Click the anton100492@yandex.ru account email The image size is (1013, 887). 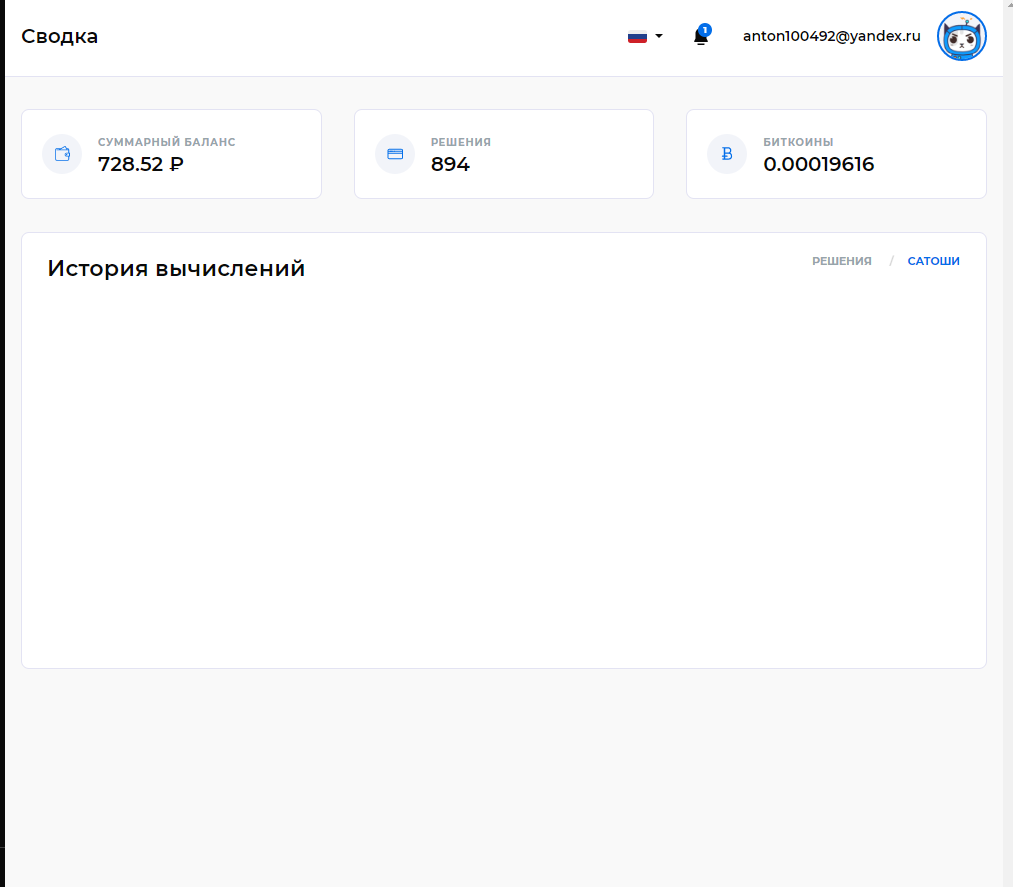click(831, 36)
